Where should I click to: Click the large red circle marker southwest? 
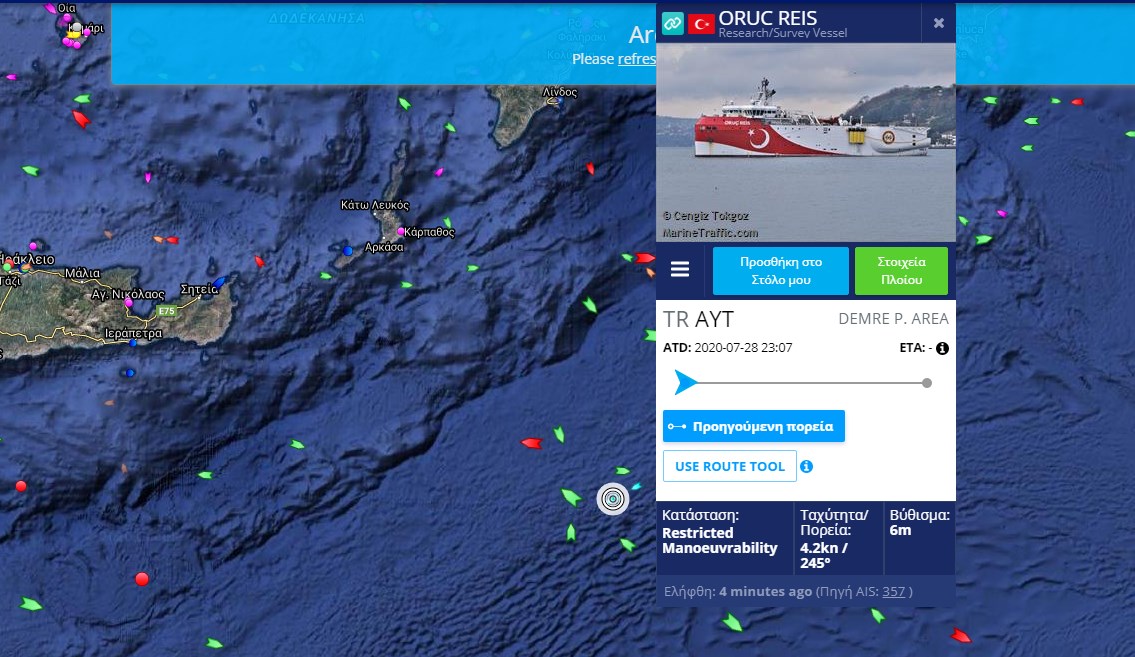[x=142, y=579]
